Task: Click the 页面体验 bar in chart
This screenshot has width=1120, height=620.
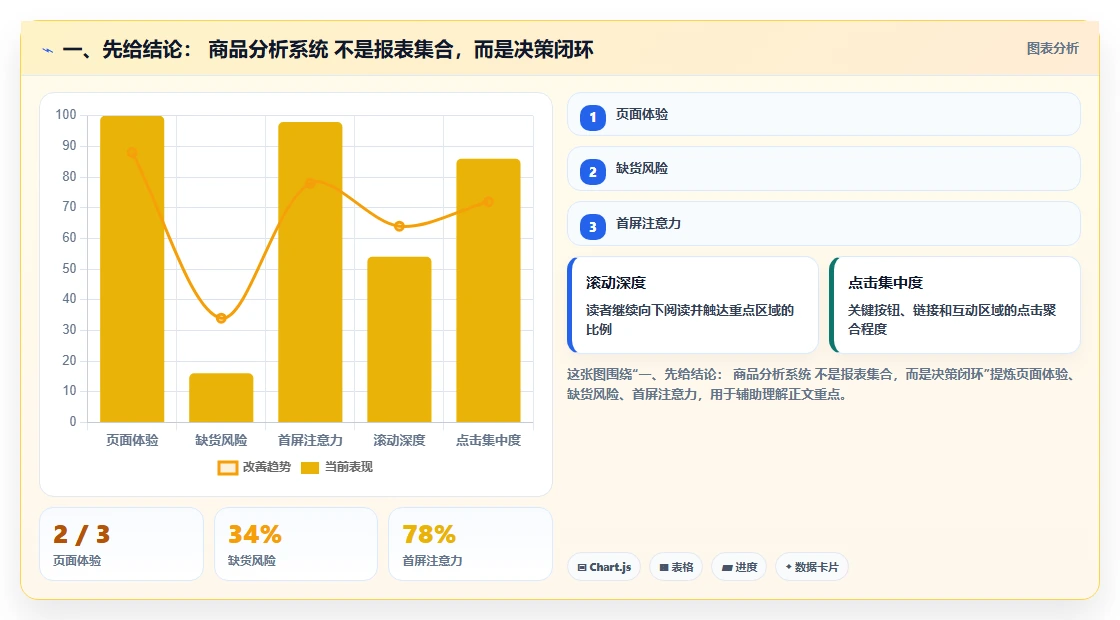Action: (x=132, y=269)
